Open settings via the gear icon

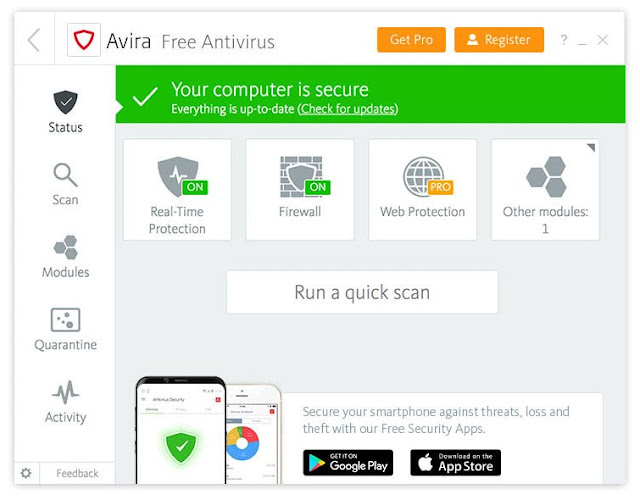(x=26, y=473)
